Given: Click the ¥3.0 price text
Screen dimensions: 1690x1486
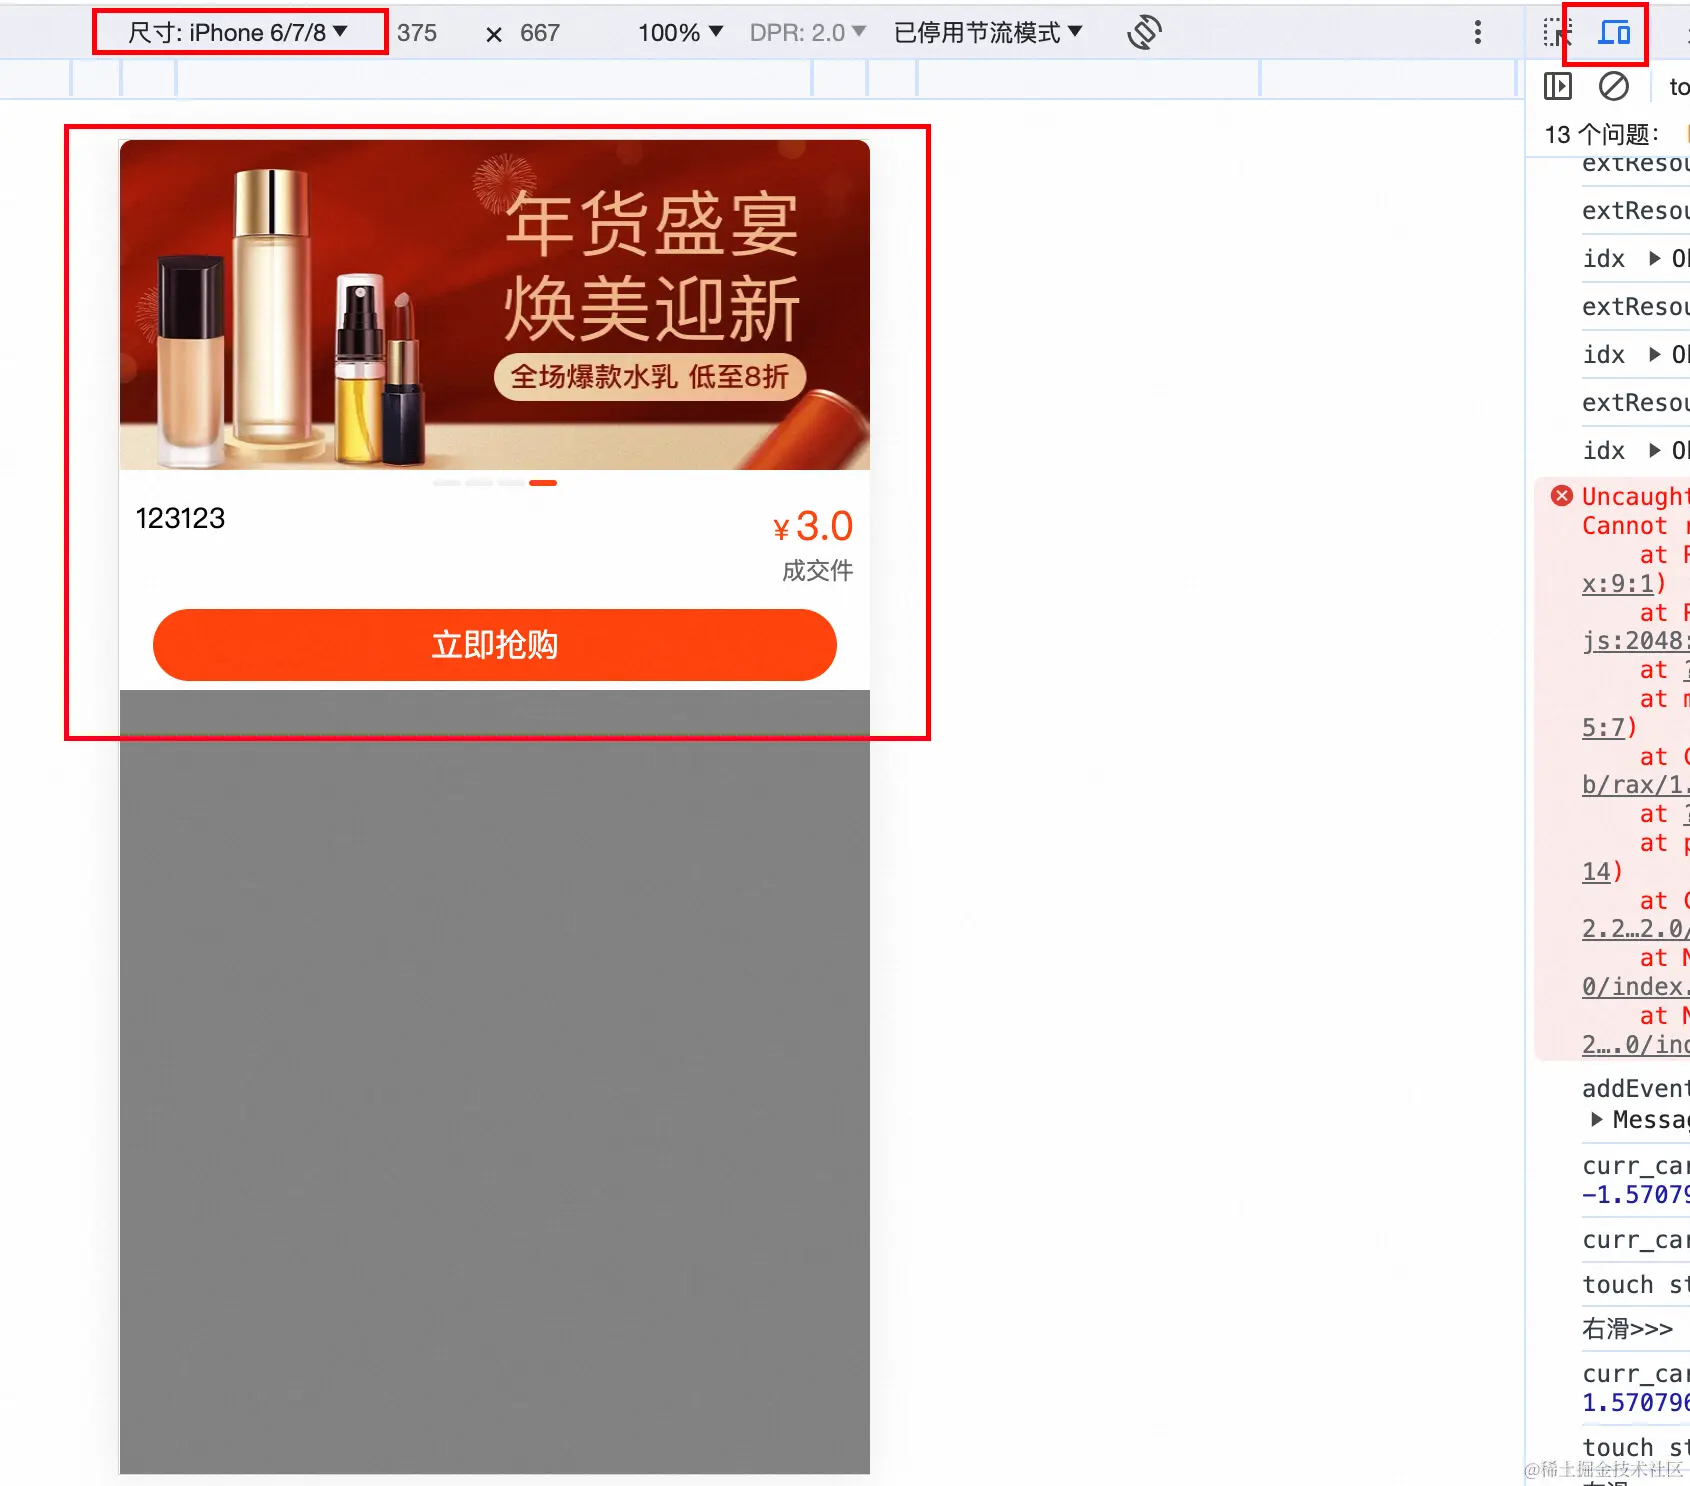Looking at the screenshot, I should pos(813,526).
